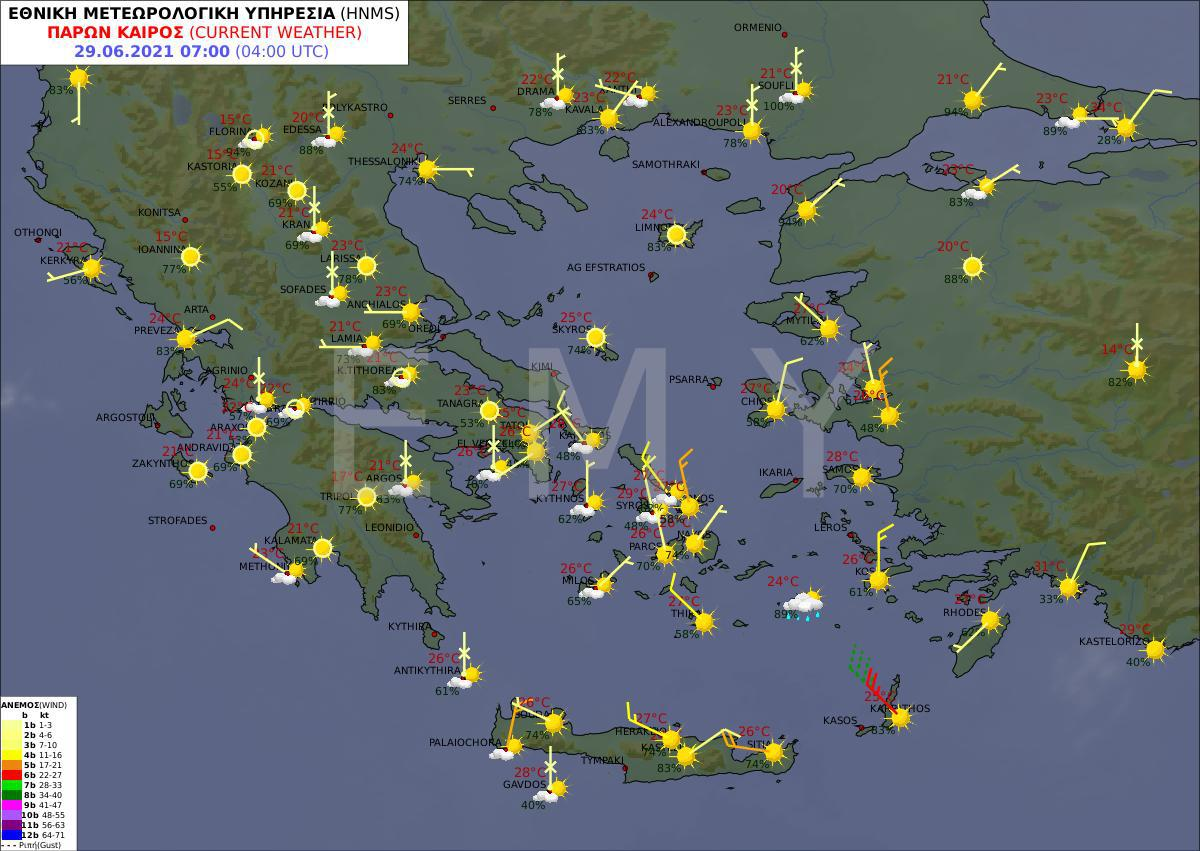Click the Gavdos weather icon
This screenshot has height=851, width=1200.
coord(553,790)
